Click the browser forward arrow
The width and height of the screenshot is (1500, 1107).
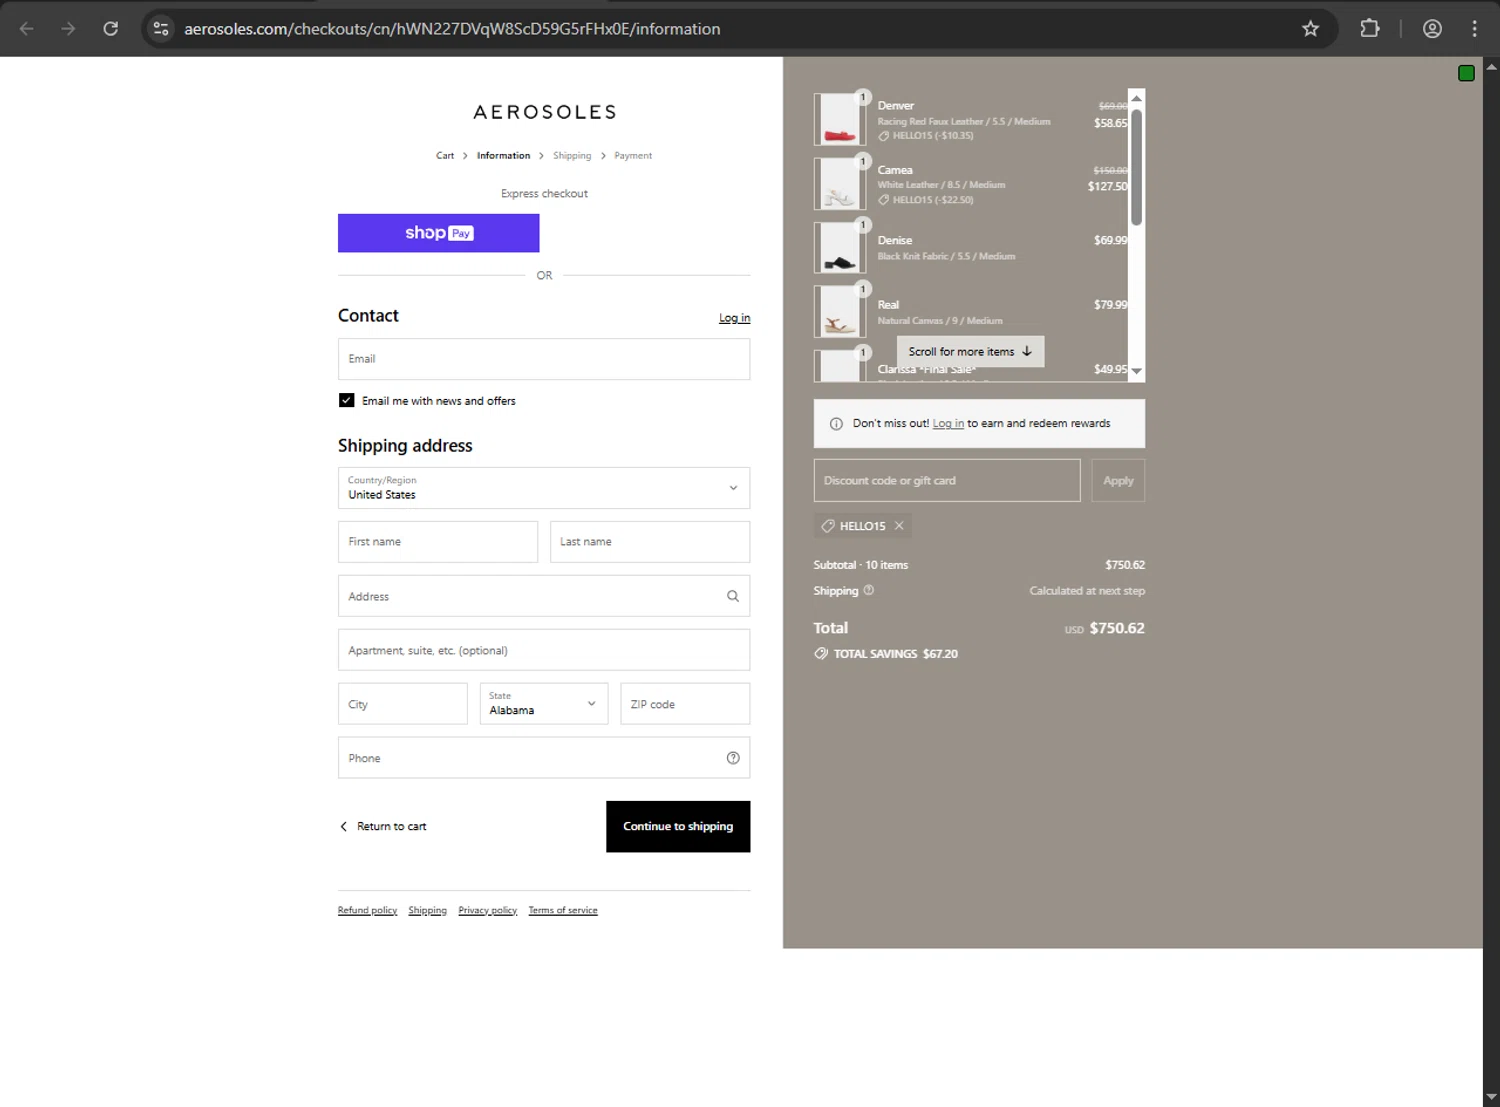(68, 29)
